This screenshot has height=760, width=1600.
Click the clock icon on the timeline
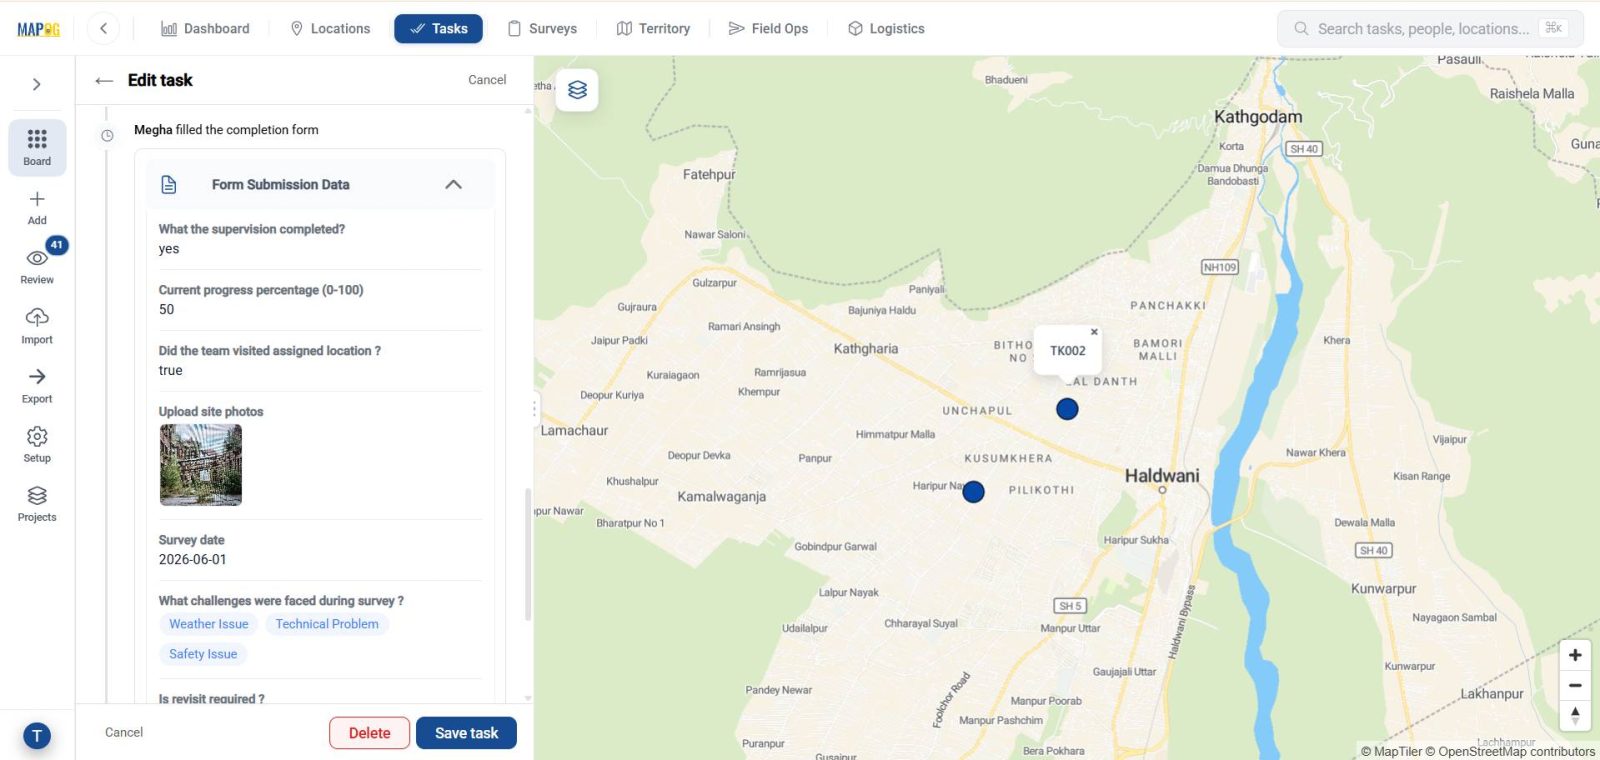107,136
